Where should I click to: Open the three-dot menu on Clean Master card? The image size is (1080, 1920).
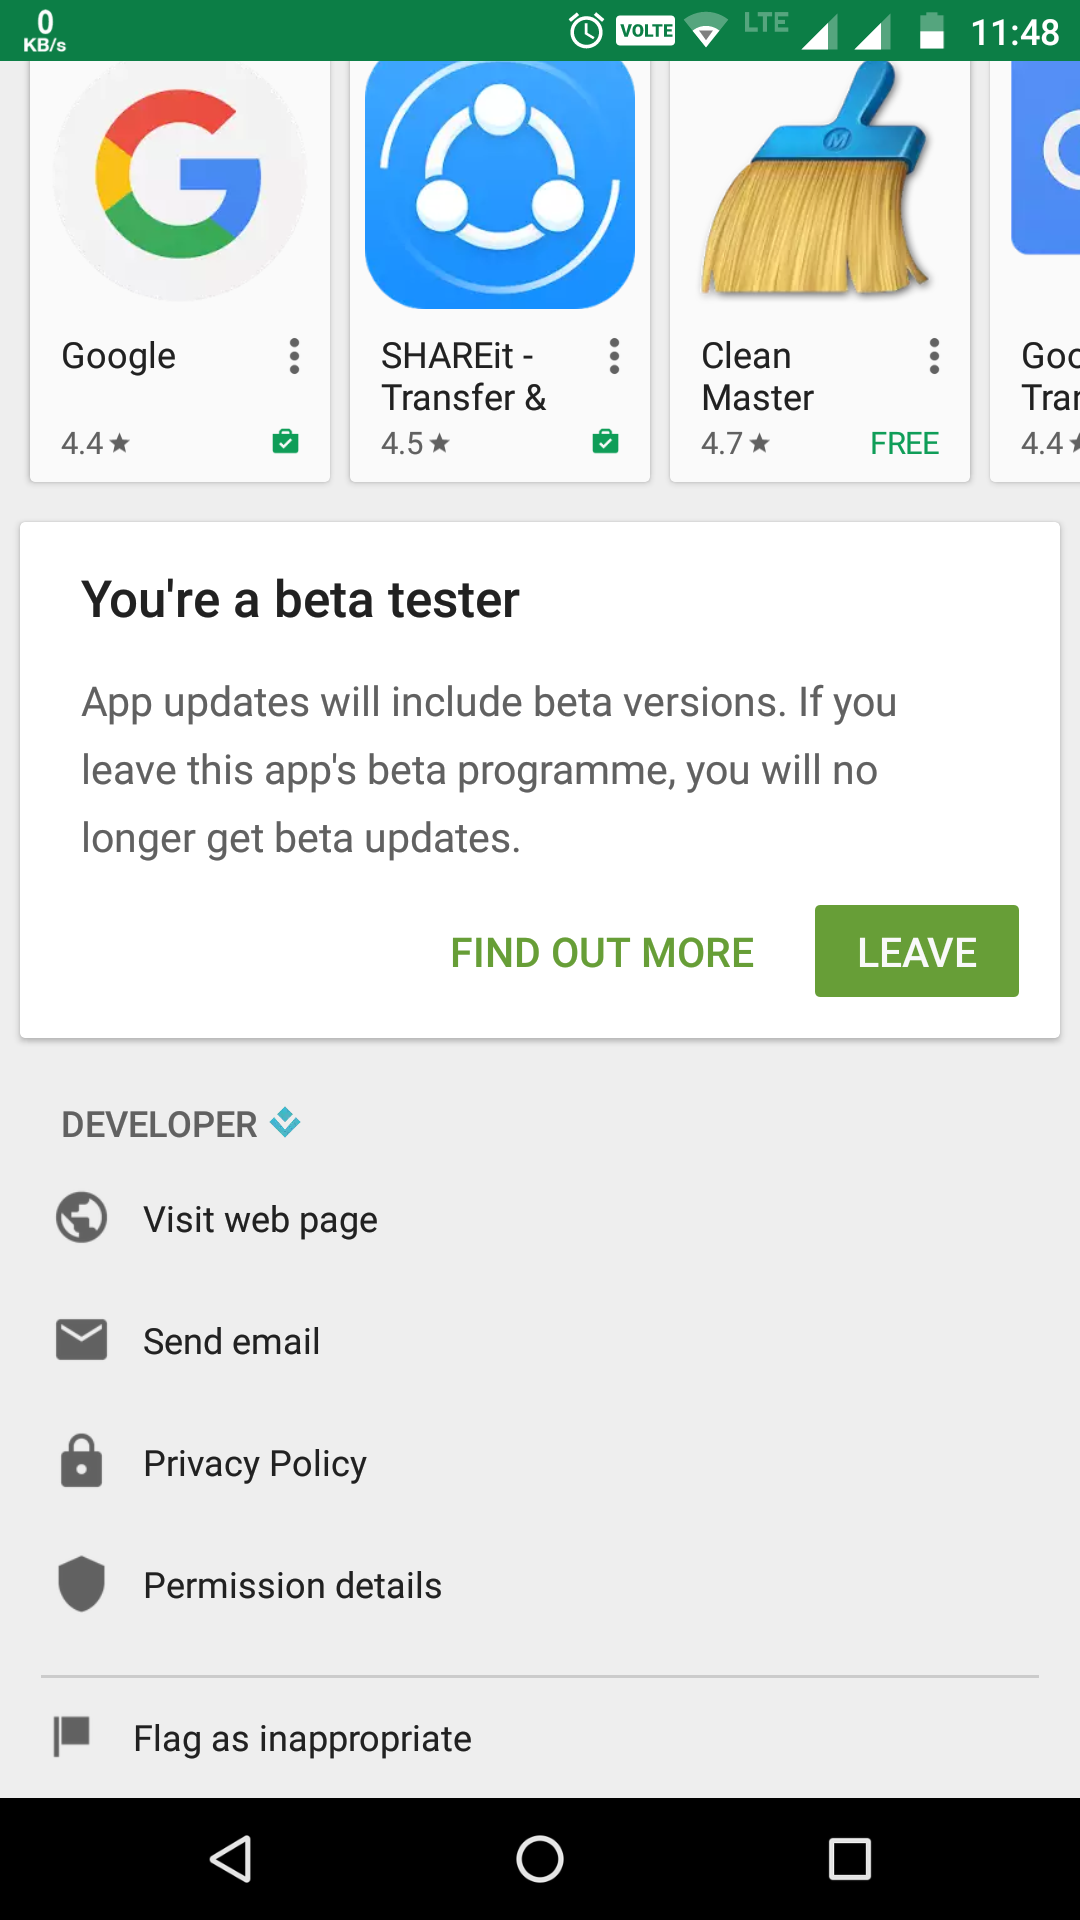[934, 356]
